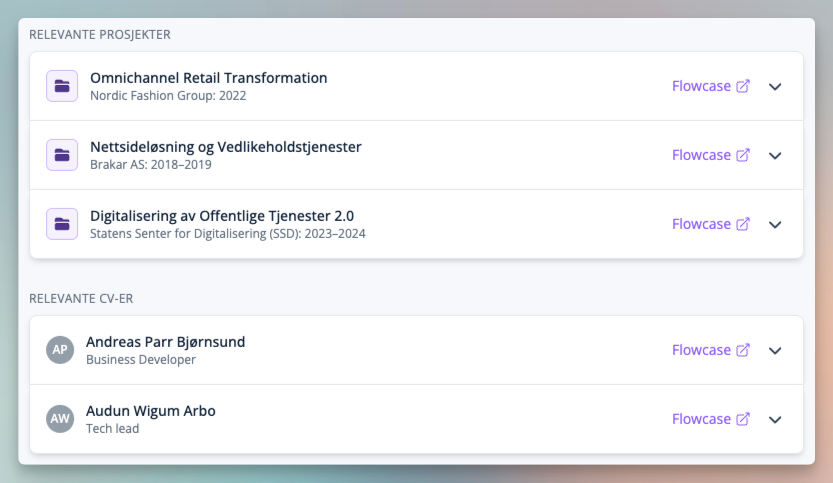Click the external link icon in Omnichannel row
This screenshot has width=833, height=483.
click(743, 86)
